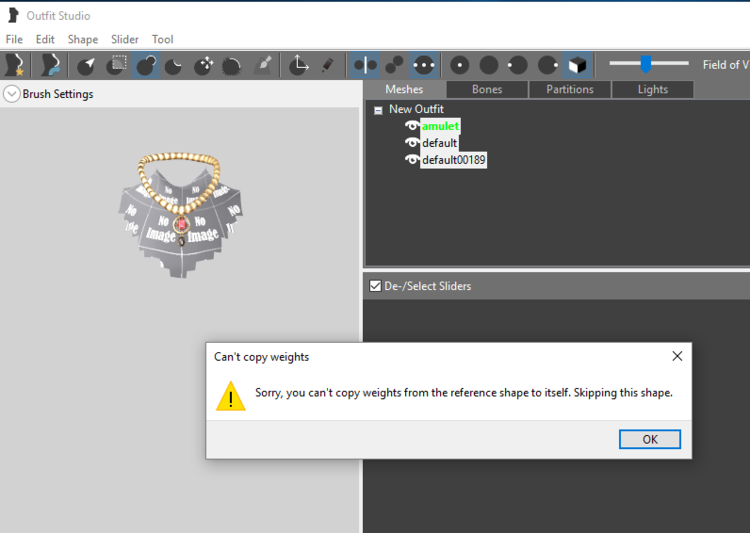The height and width of the screenshot is (533, 750).
Task: Select the pencil vertex edit tool
Action: click(x=328, y=65)
